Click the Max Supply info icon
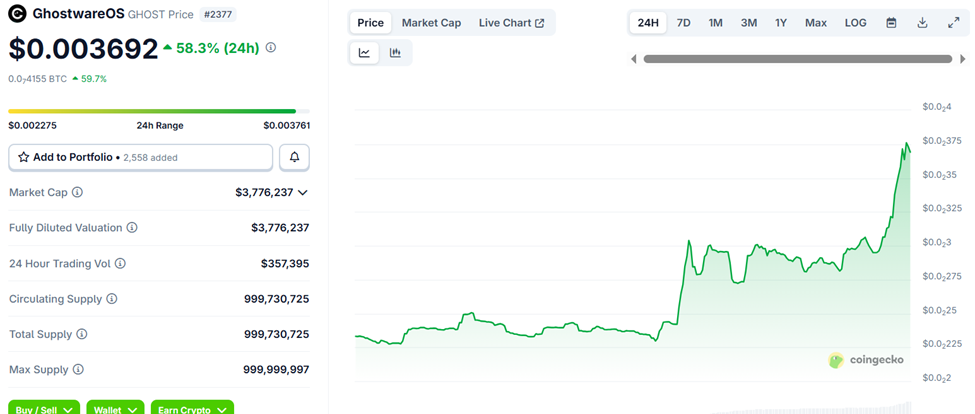Viewport: 975px width, 414px height. (x=78, y=369)
